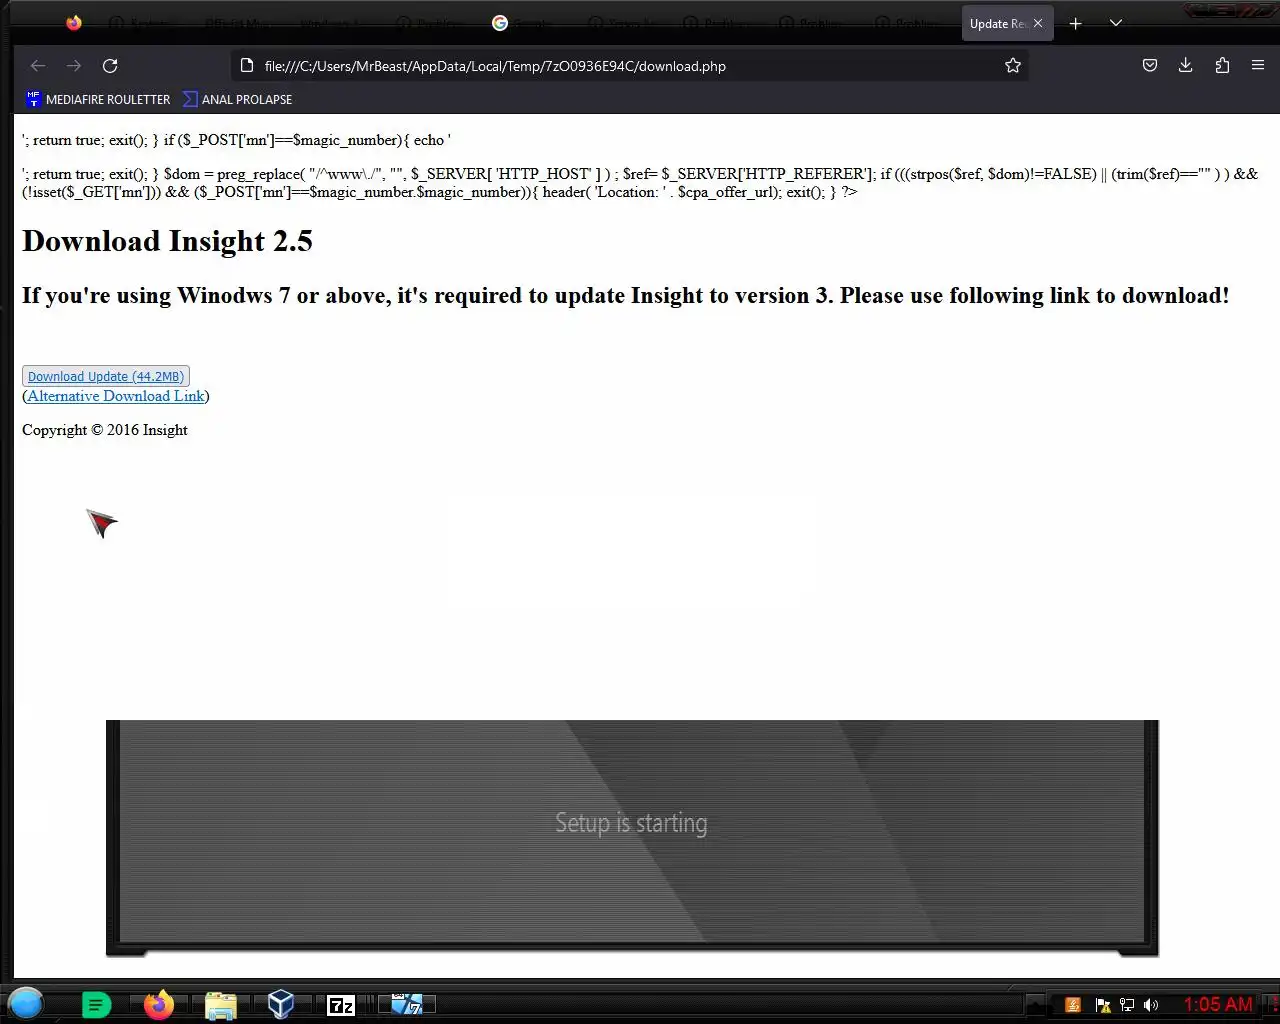This screenshot has width=1280, height=1024.
Task: Open the MEDIAFIRE ROULETTER bookmark
Action: tap(98, 99)
